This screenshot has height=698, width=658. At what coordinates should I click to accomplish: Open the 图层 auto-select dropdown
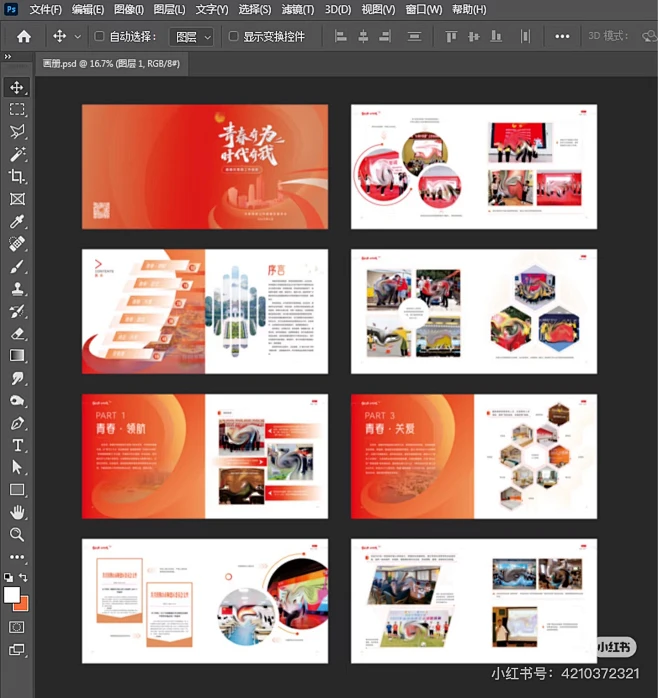click(192, 36)
